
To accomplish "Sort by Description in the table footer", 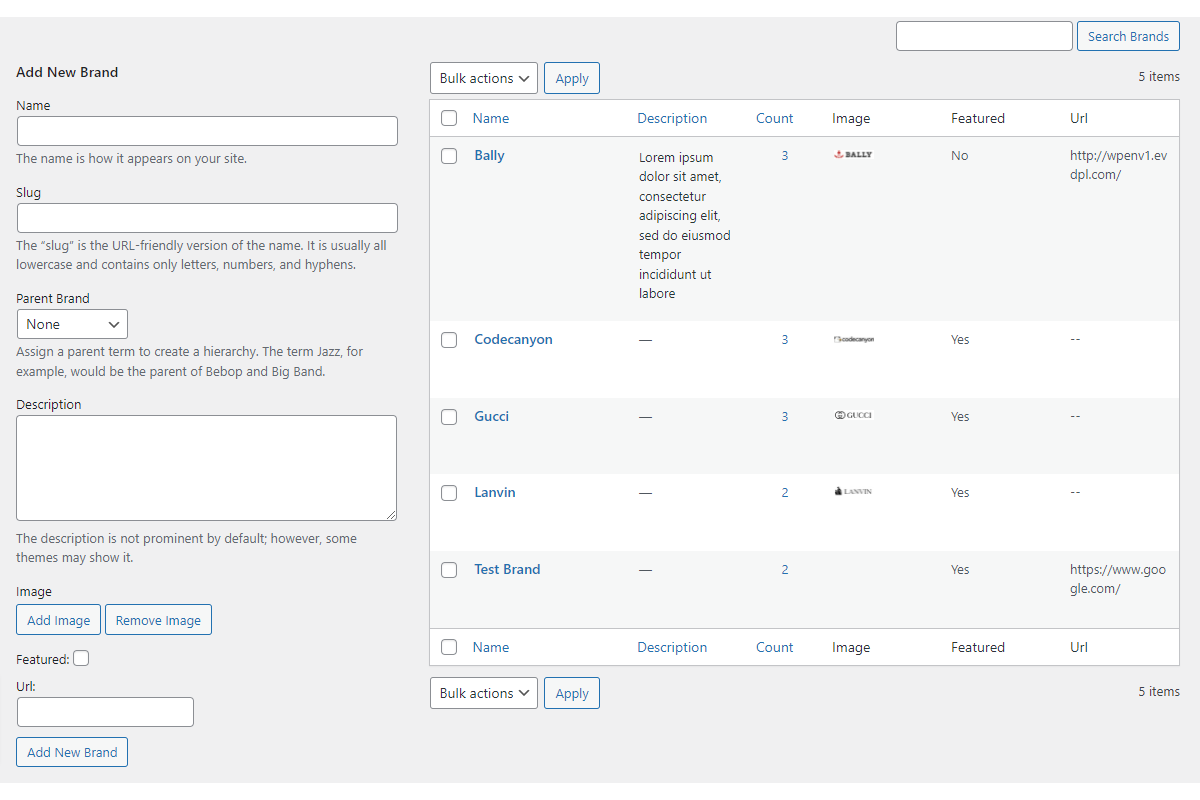I will point(672,647).
